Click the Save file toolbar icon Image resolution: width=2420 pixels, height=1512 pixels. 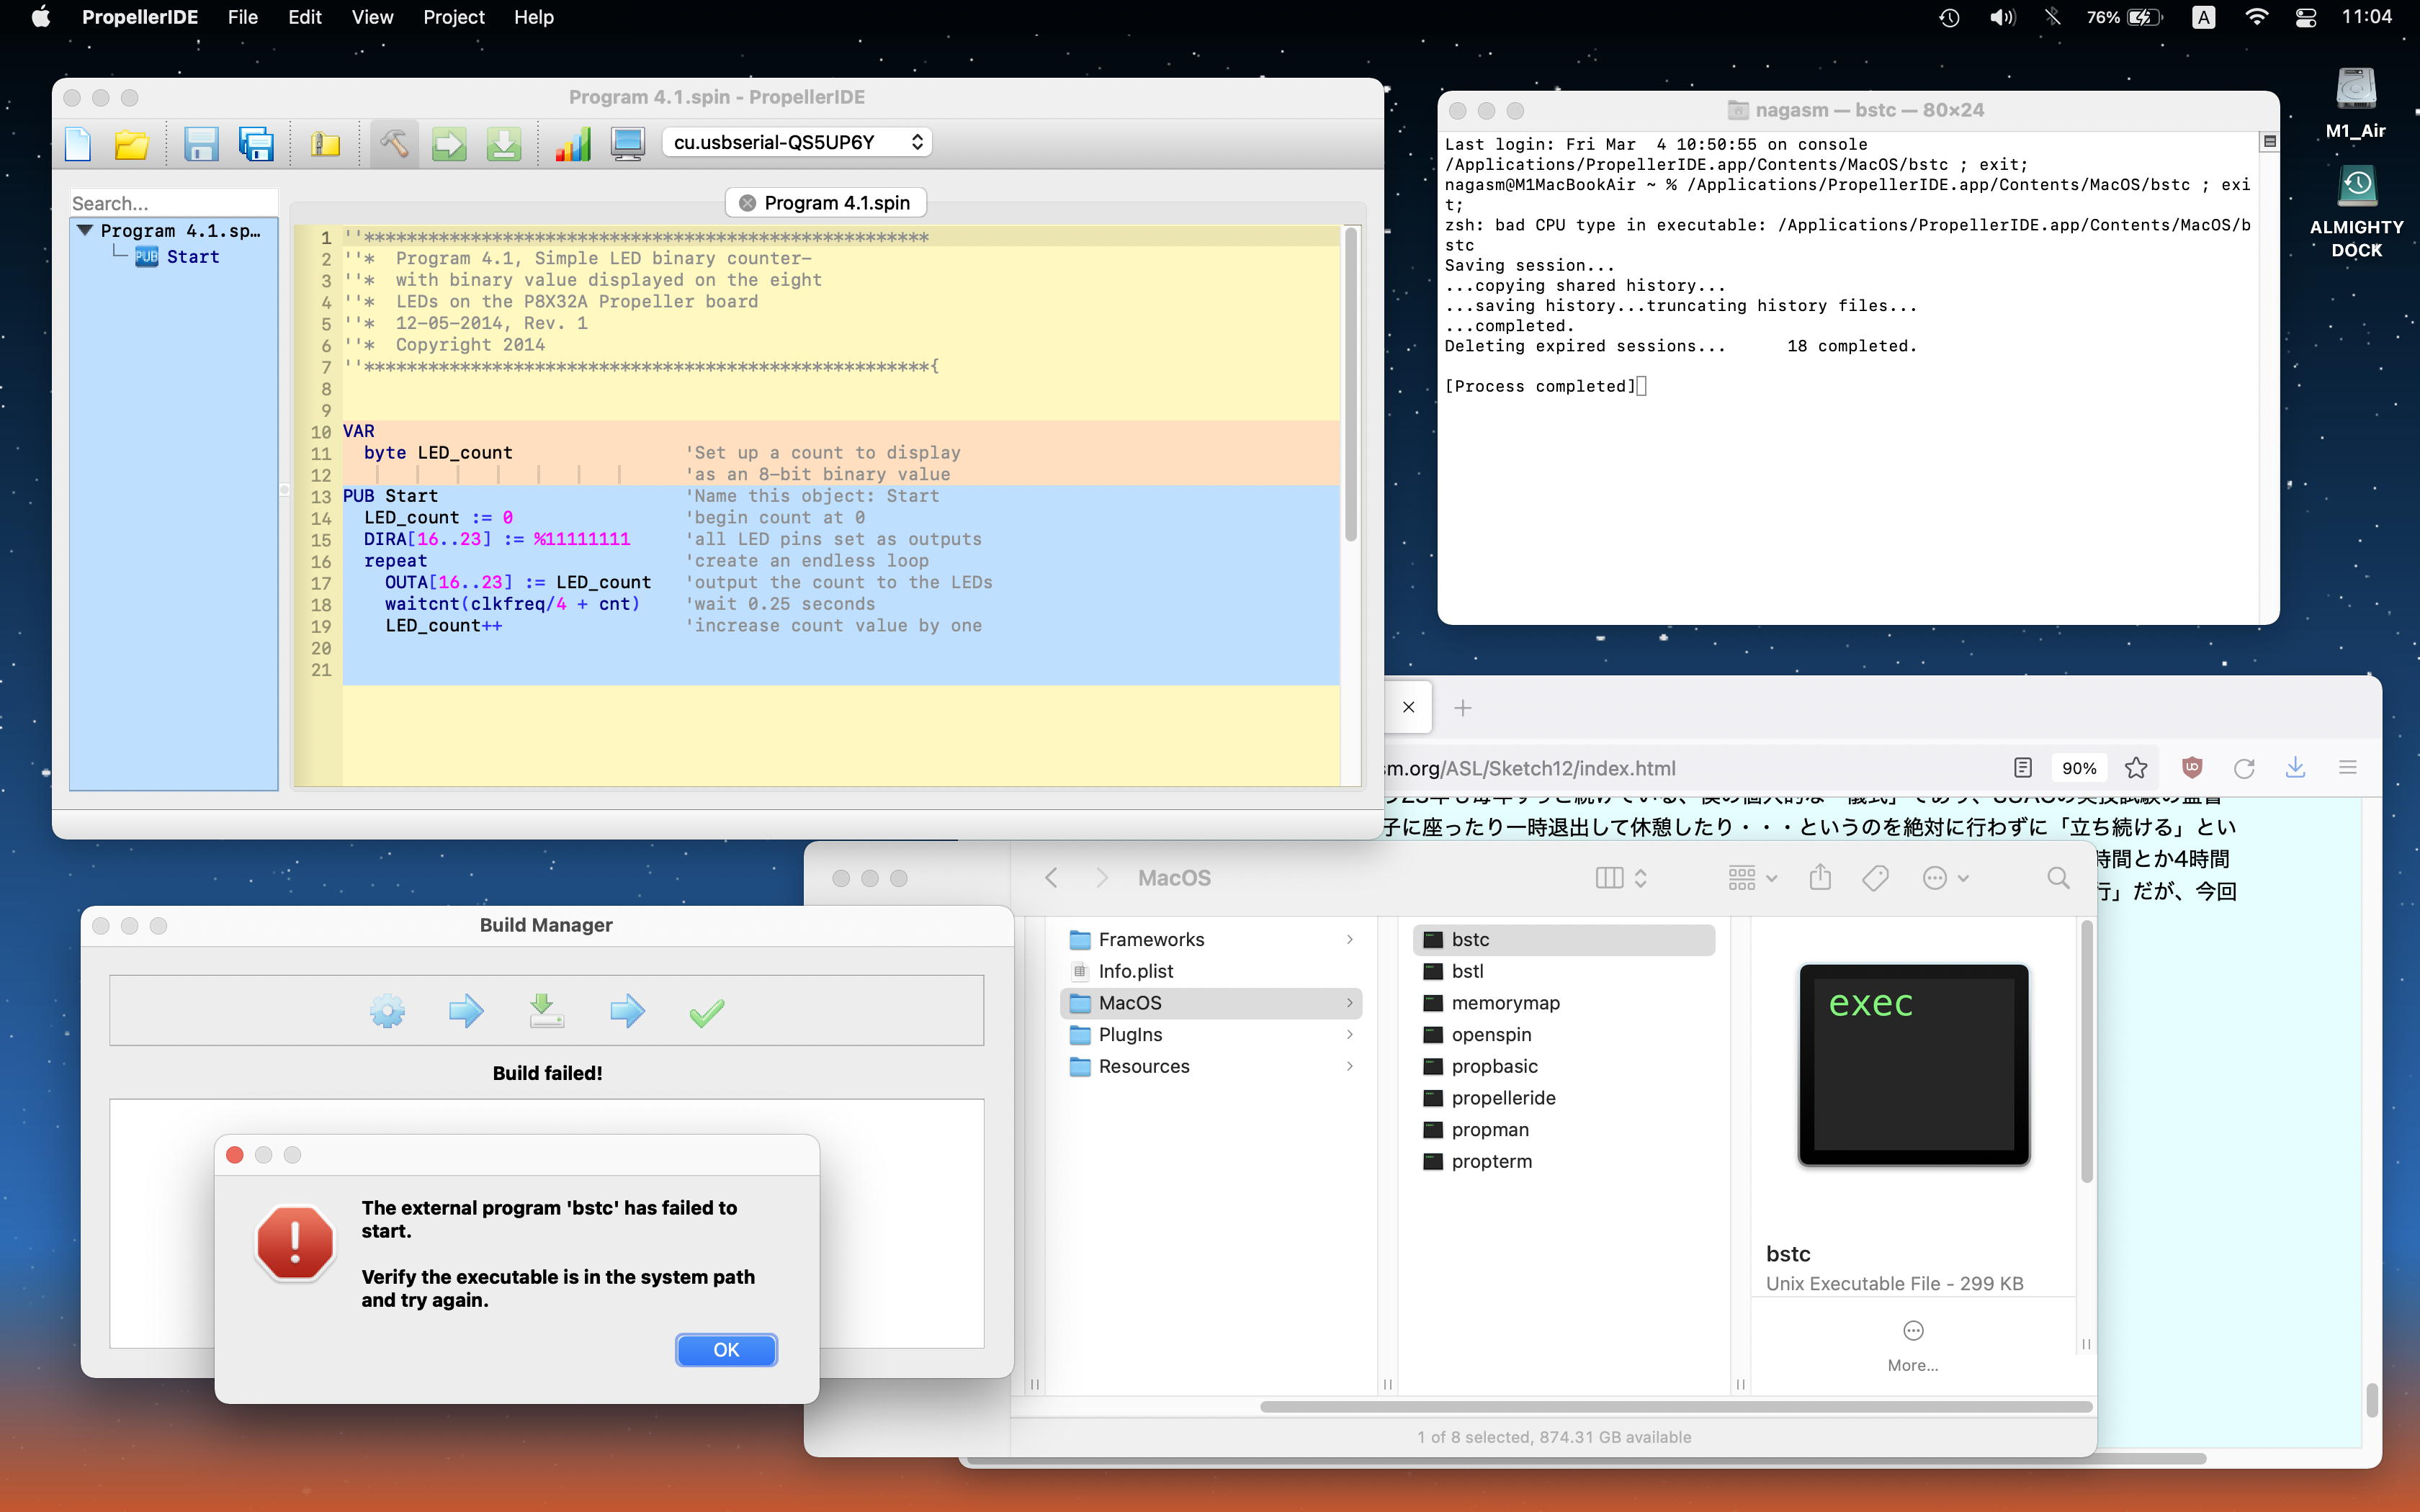point(201,144)
